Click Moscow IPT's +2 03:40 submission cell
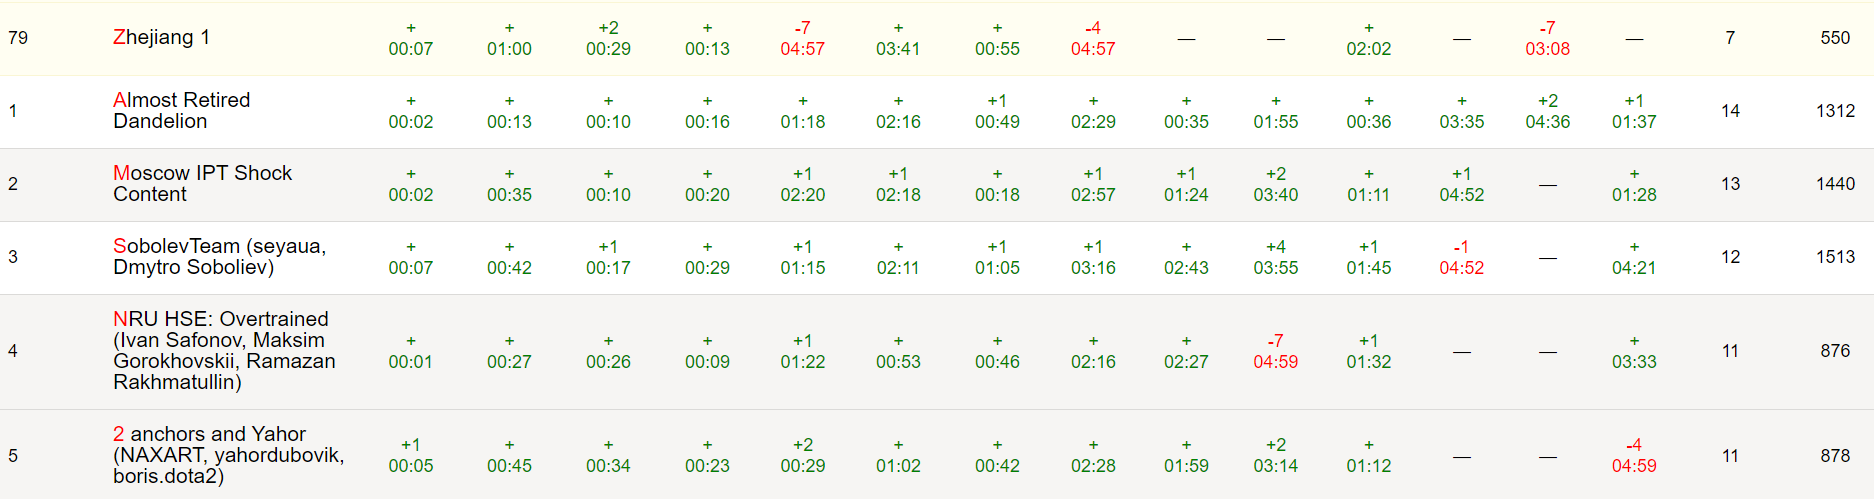 tap(1275, 184)
